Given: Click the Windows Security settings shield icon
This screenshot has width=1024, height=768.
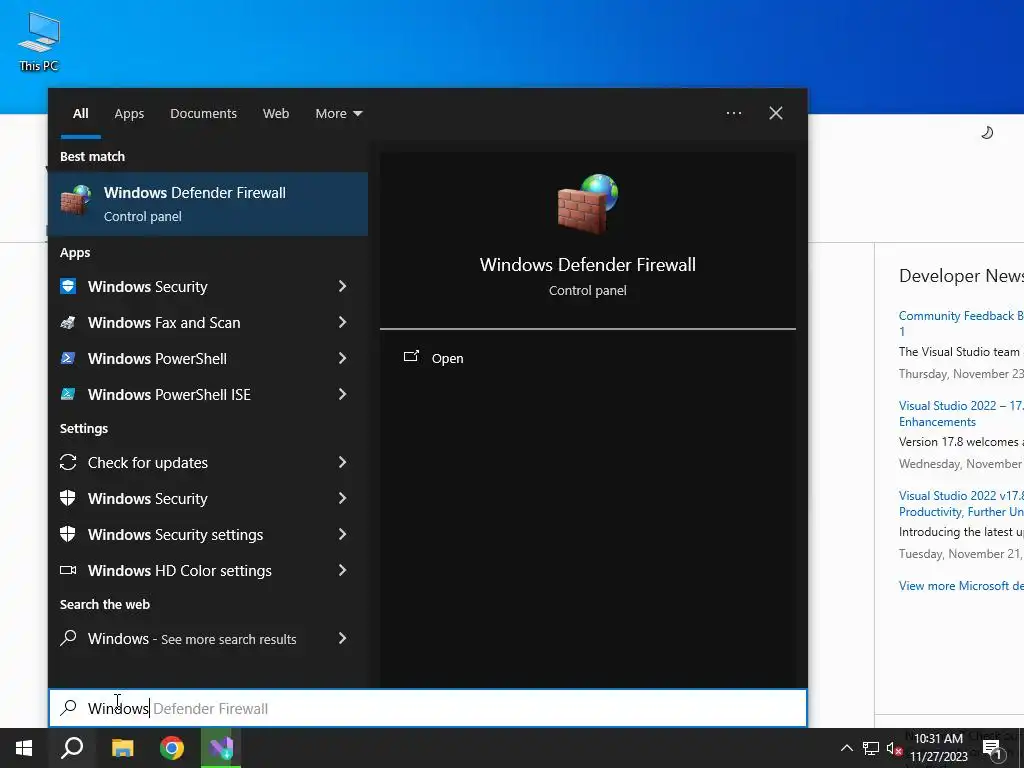Looking at the screenshot, I should pos(68,534).
